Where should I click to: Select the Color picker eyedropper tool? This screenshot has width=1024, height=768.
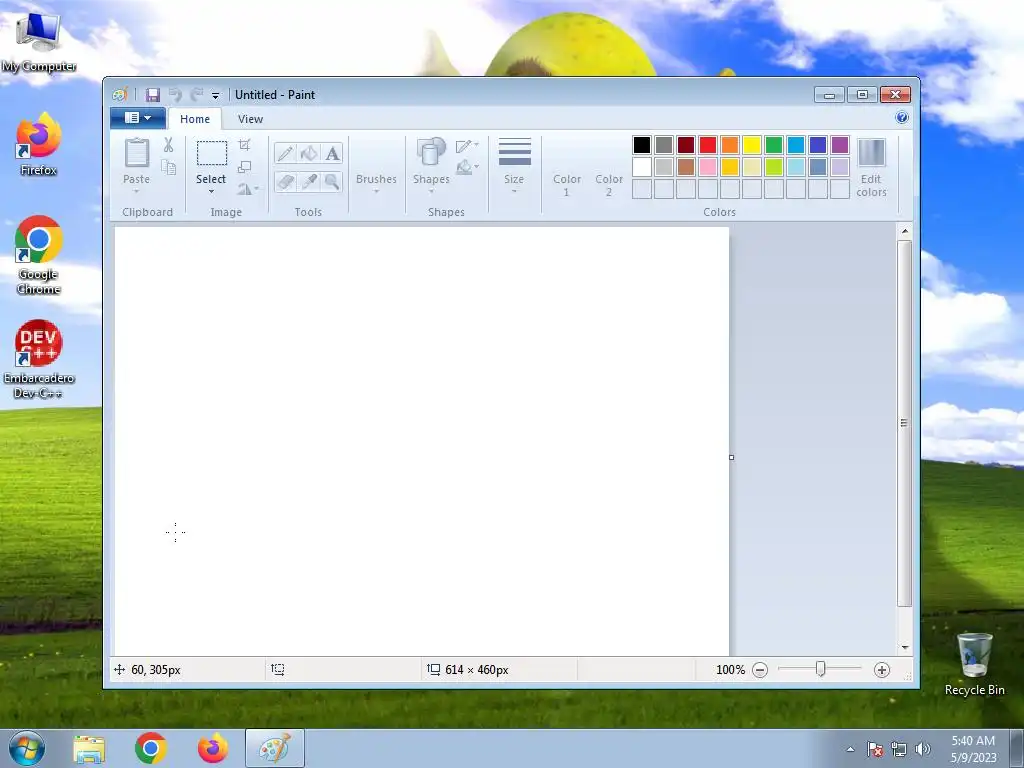pyautogui.click(x=309, y=181)
